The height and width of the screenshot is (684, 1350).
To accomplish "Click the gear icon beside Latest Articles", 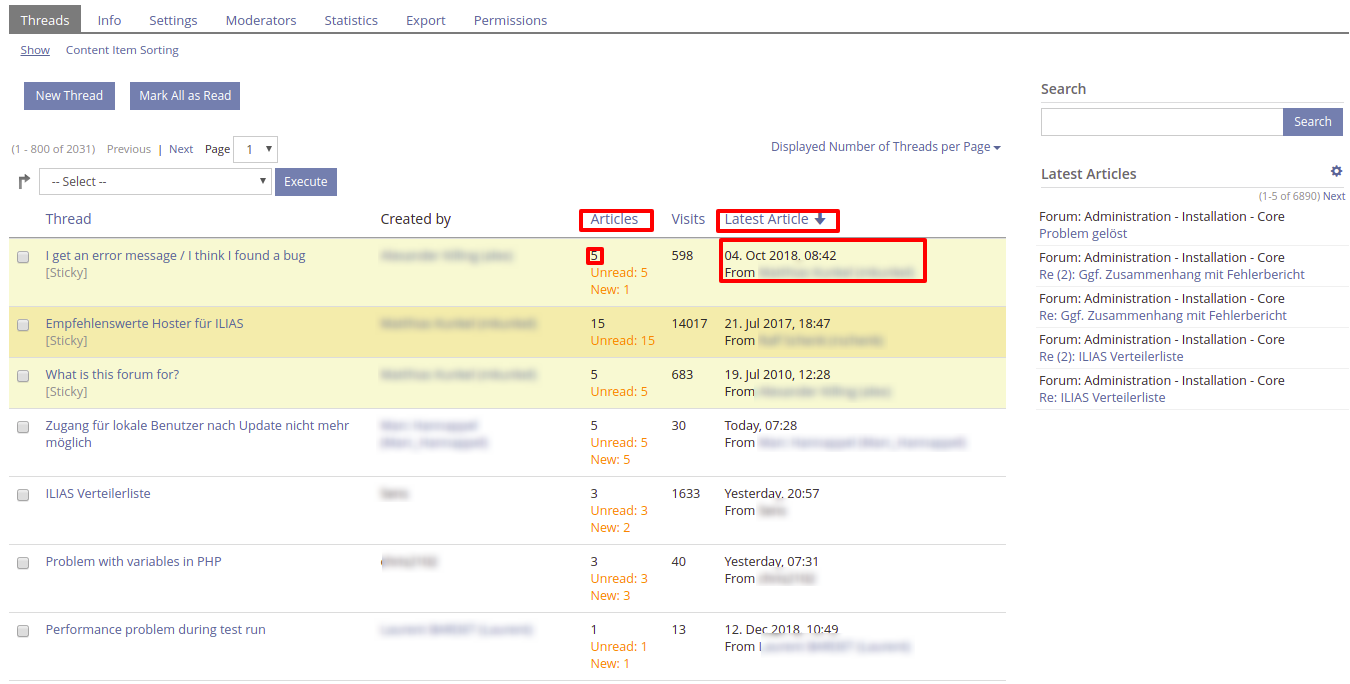I will (1336, 172).
